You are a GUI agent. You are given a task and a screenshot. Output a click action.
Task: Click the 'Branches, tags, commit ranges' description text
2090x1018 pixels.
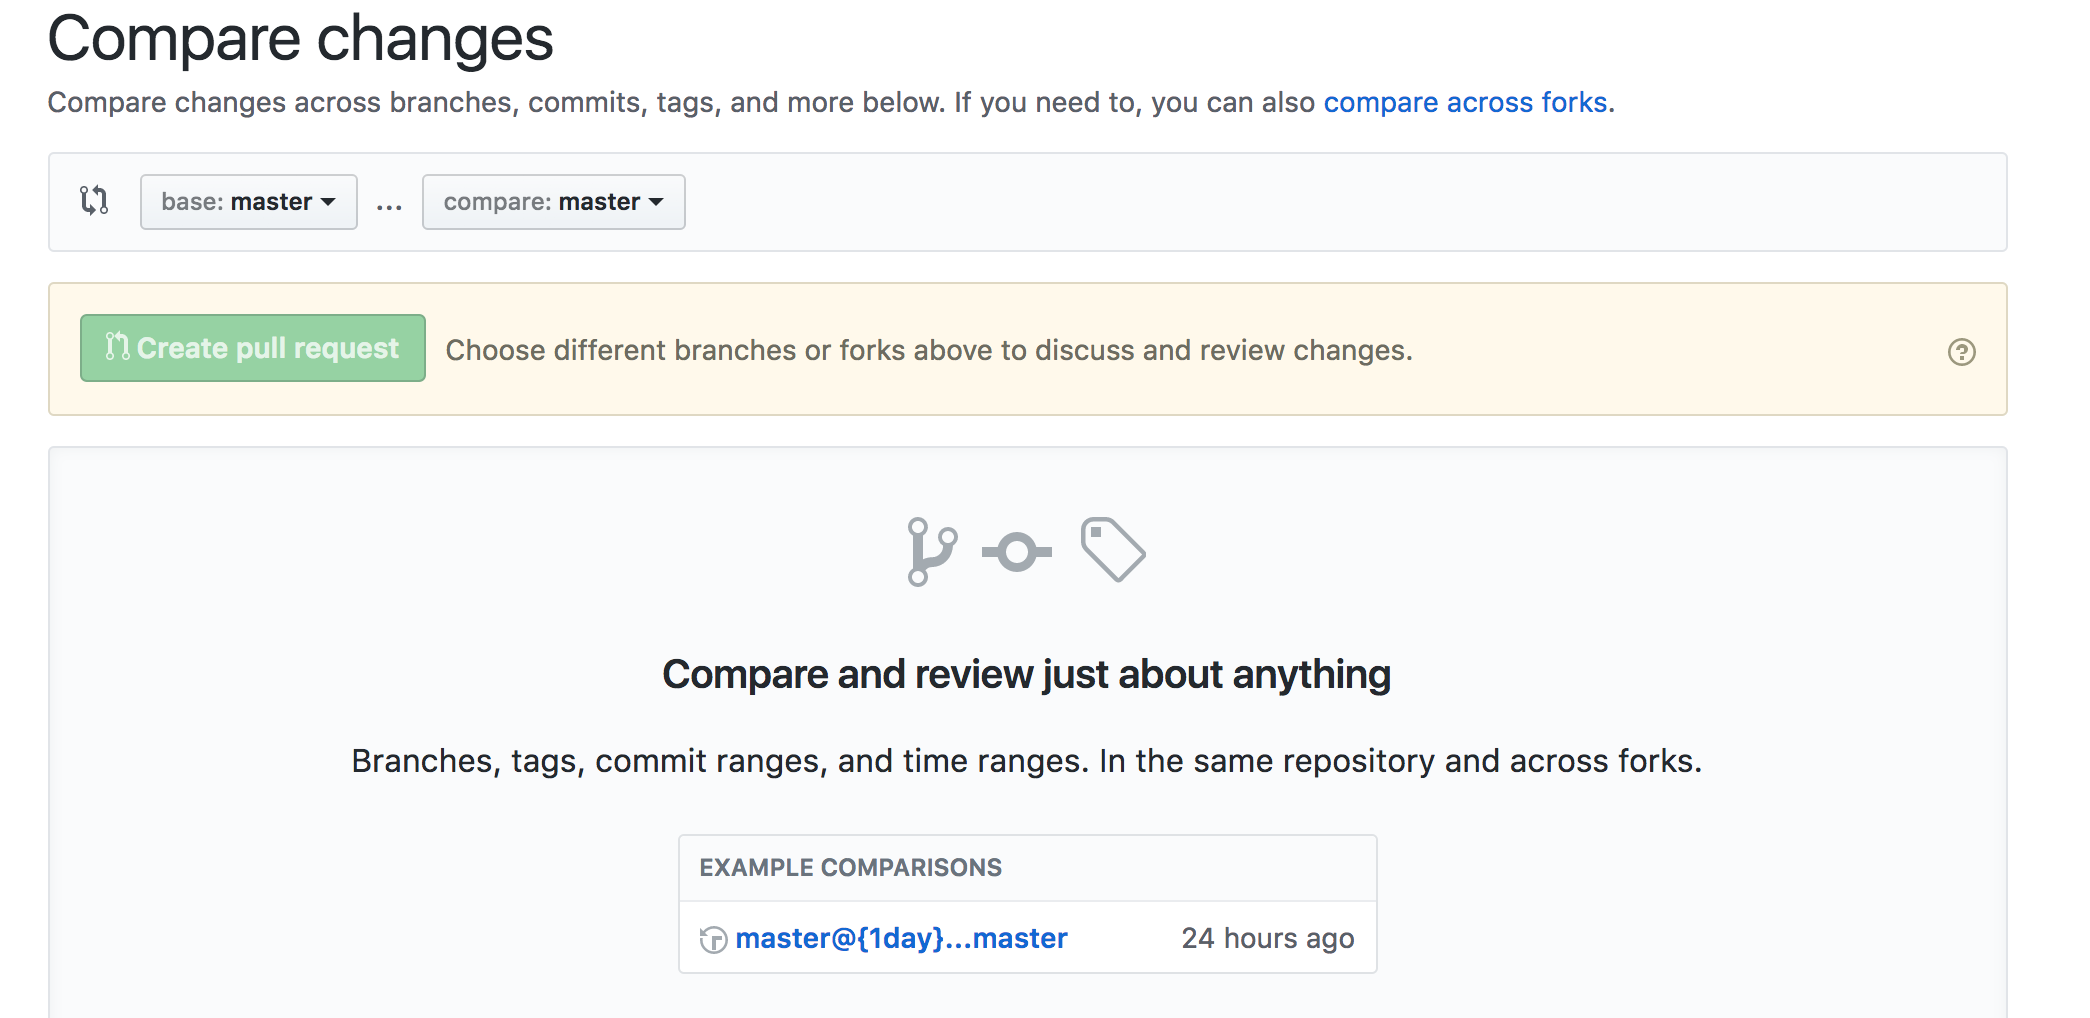click(1027, 761)
